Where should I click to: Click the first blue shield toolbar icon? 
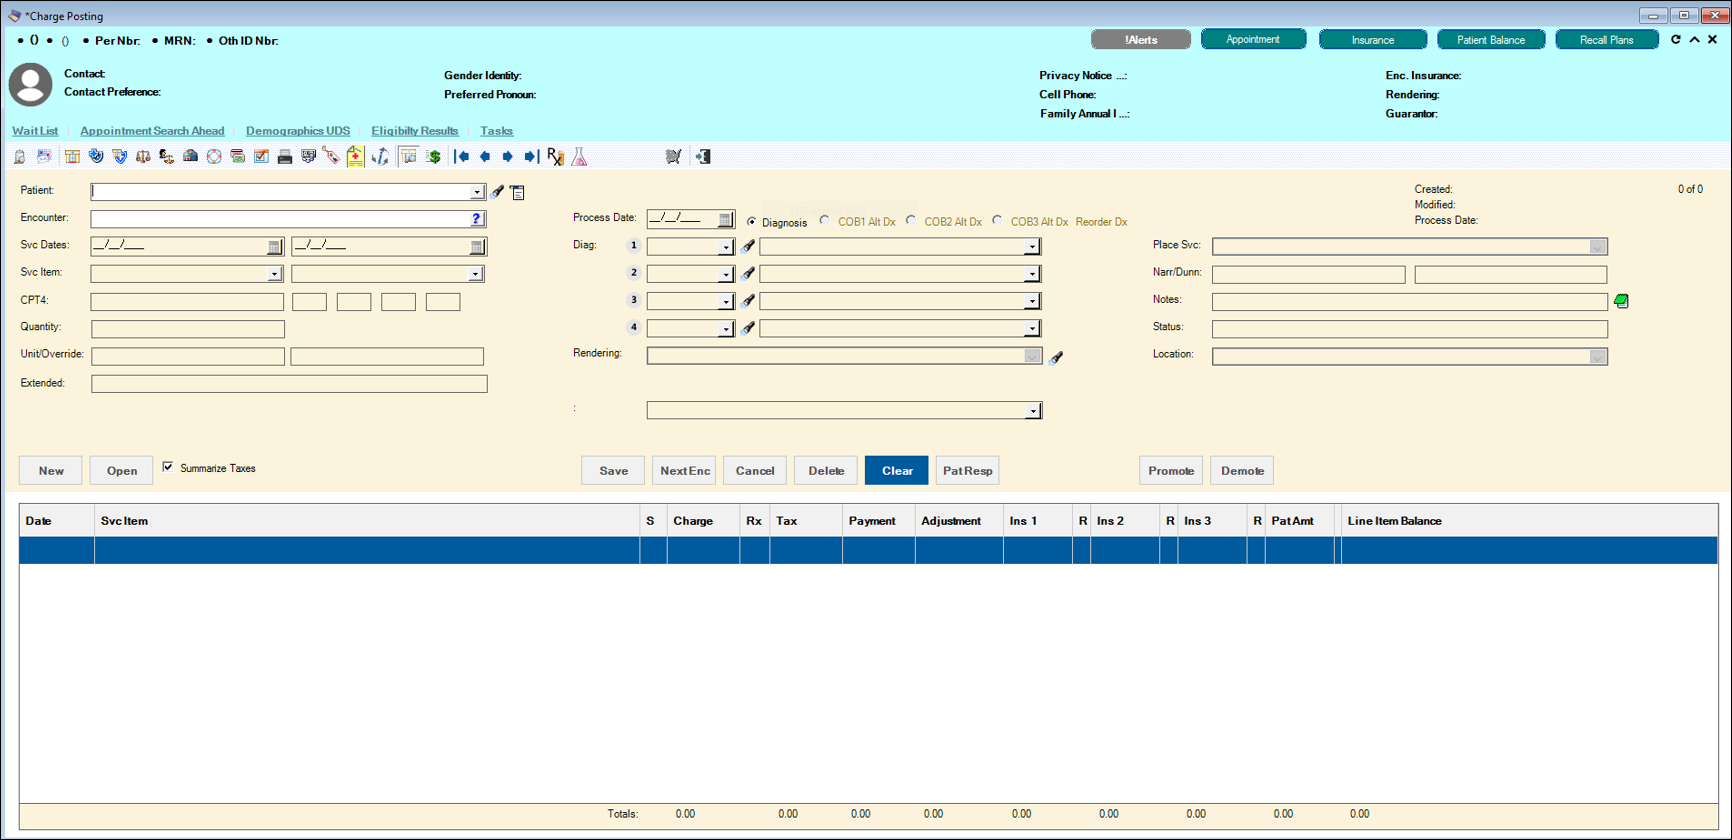tap(96, 156)
